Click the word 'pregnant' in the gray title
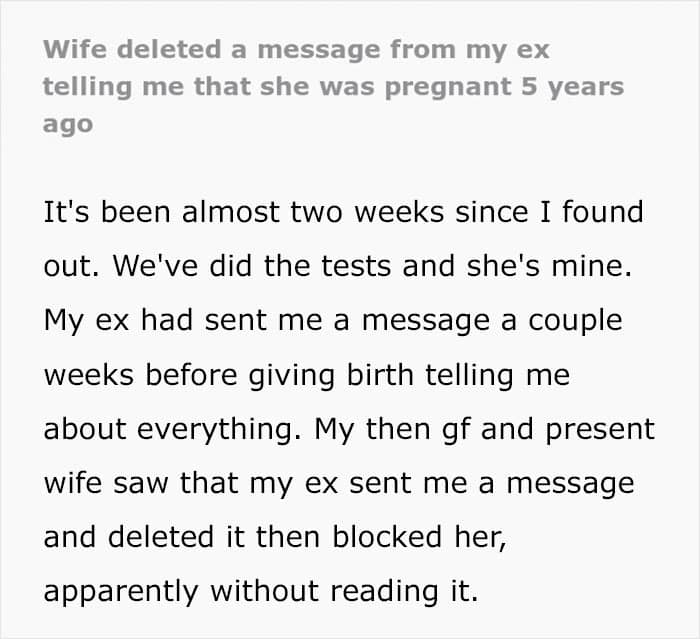Viewport: 700px width, 639px height. (448, 88)
